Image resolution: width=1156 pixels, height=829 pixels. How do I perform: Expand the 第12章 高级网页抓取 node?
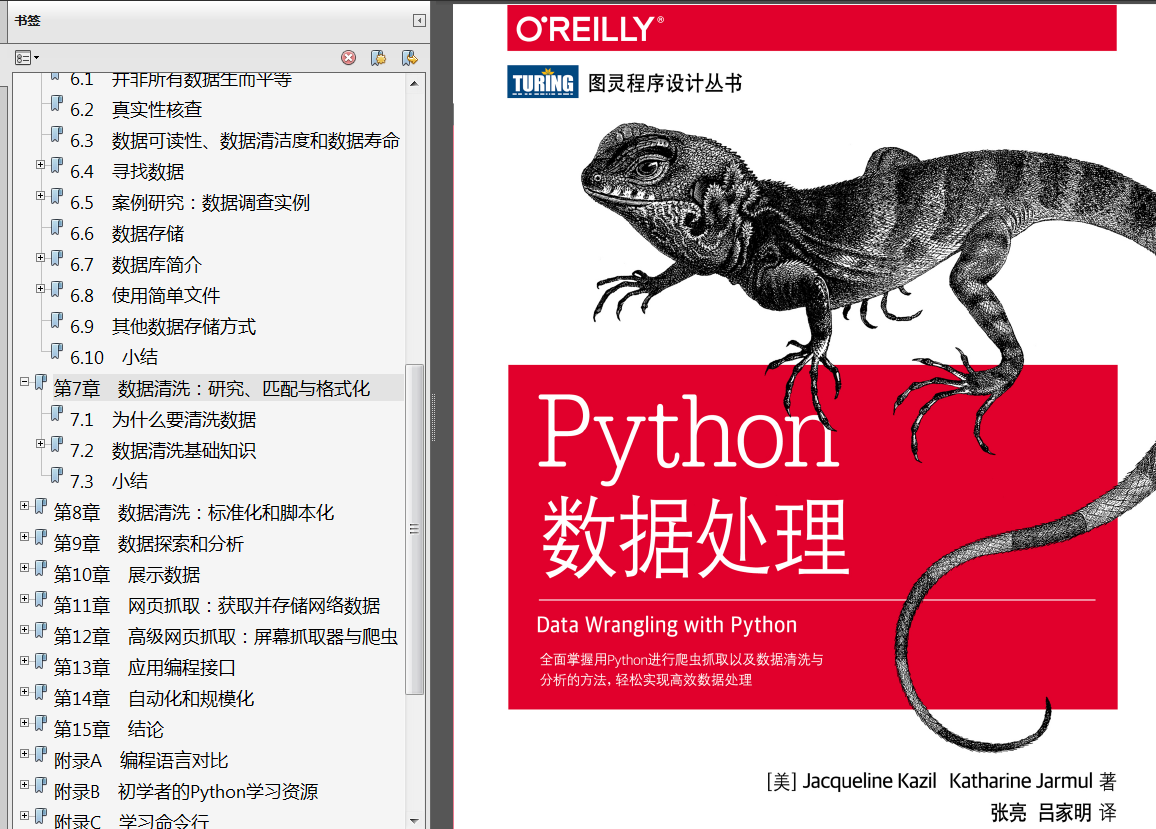(24, 629)
